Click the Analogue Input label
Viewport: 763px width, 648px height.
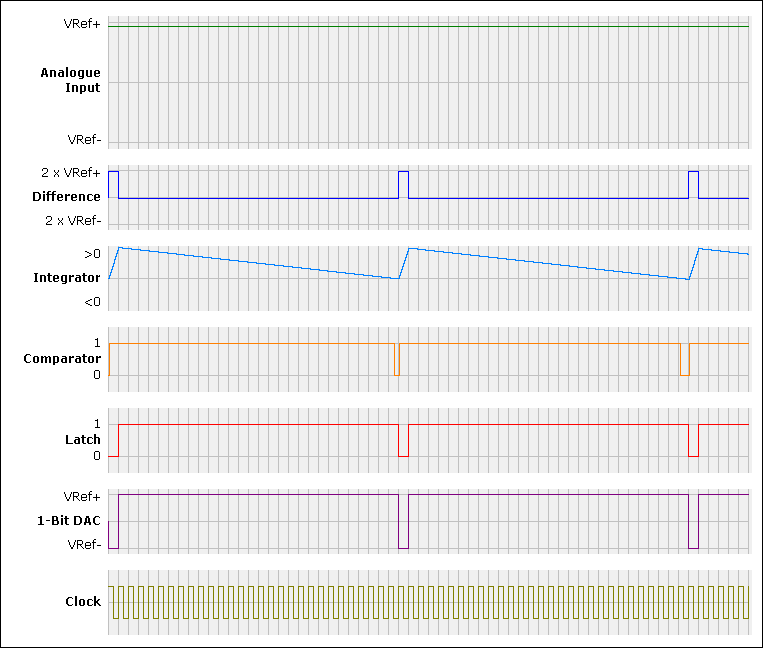pos(71,80)
